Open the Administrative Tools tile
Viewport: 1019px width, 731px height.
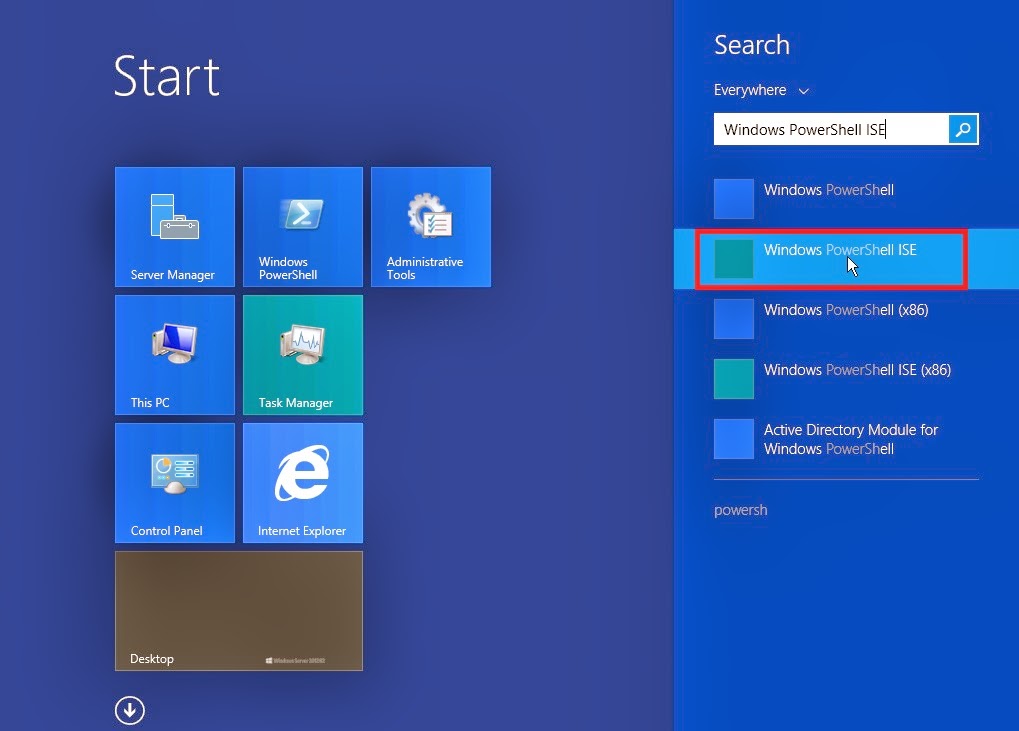click(x=431, y=227)
